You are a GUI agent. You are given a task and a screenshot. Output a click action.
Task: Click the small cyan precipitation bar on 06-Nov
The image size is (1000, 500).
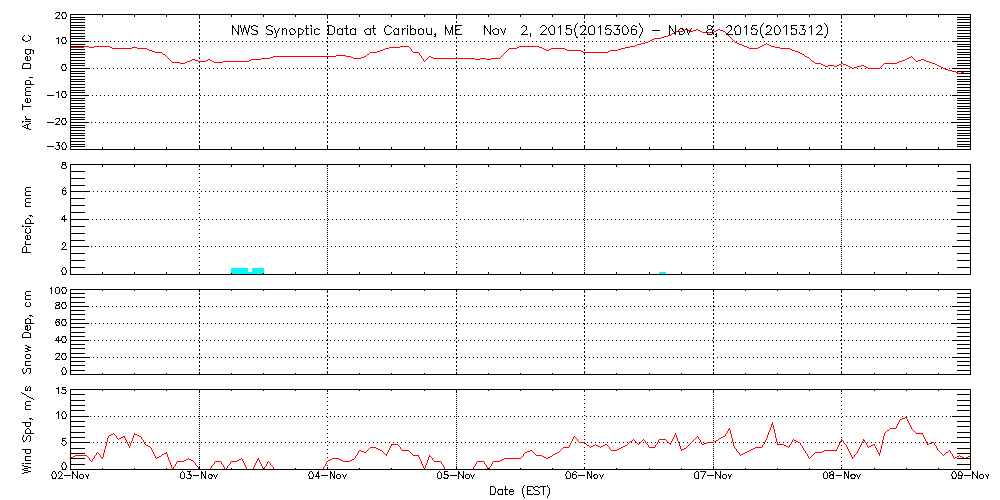click(x=662, y=272)
